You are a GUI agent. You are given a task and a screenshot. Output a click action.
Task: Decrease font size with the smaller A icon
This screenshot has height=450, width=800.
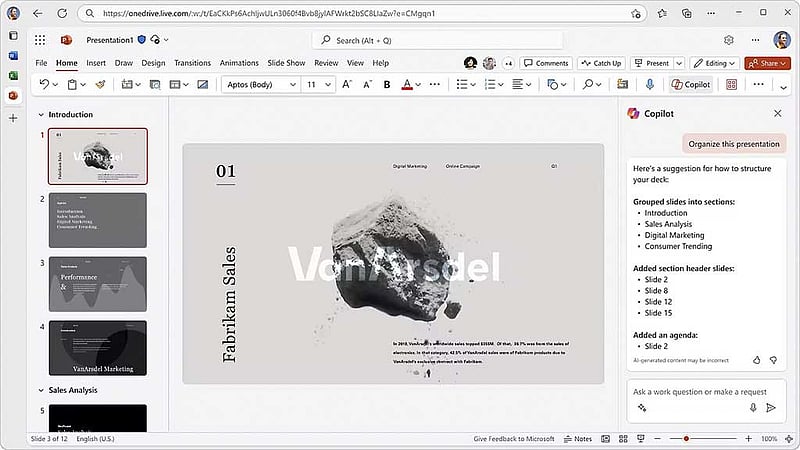pos(367,85)
